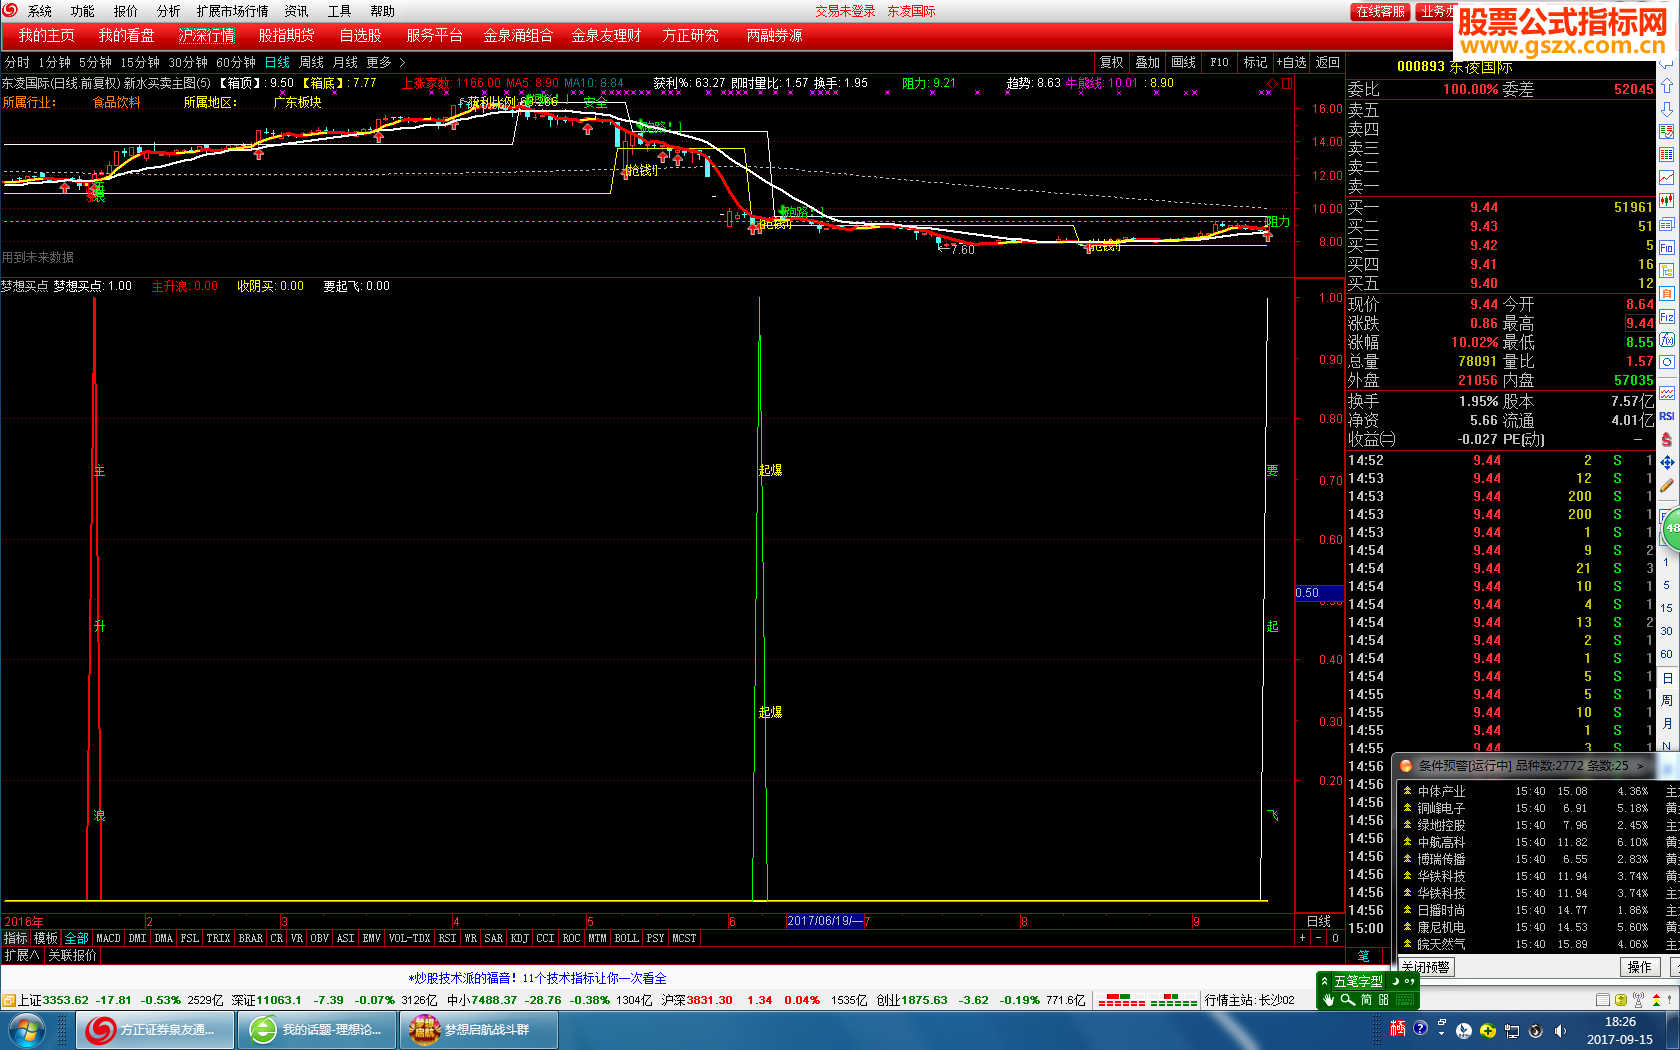Open the Windows Start button
The image size is (1680, 1050).
27,1029
